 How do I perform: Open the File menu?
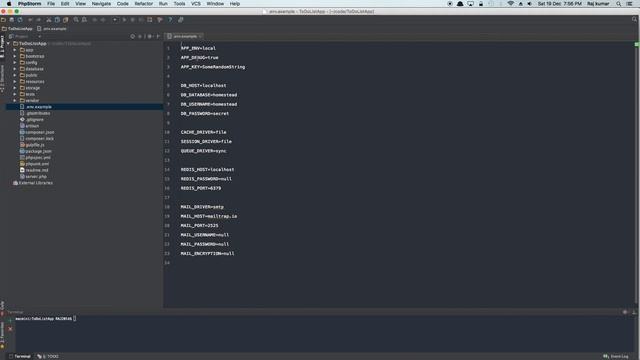51,4
